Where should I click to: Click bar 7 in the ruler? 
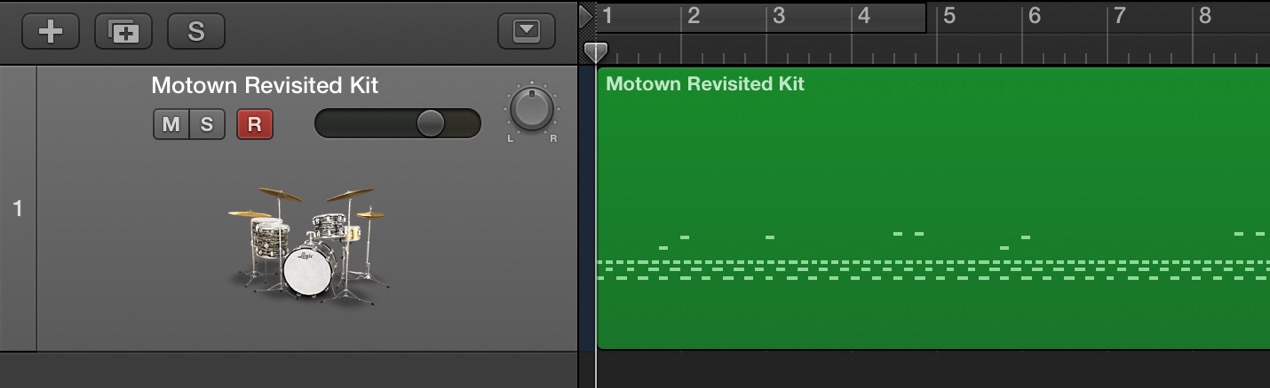(x=1120, y=15)
